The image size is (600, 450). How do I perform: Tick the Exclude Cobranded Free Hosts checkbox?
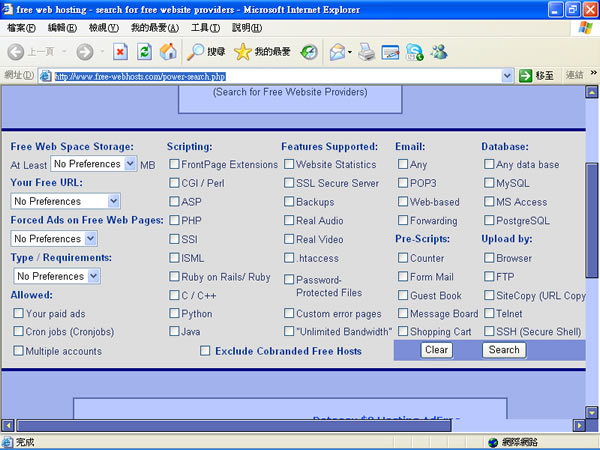pyautogui.click(x=205, y=351)
